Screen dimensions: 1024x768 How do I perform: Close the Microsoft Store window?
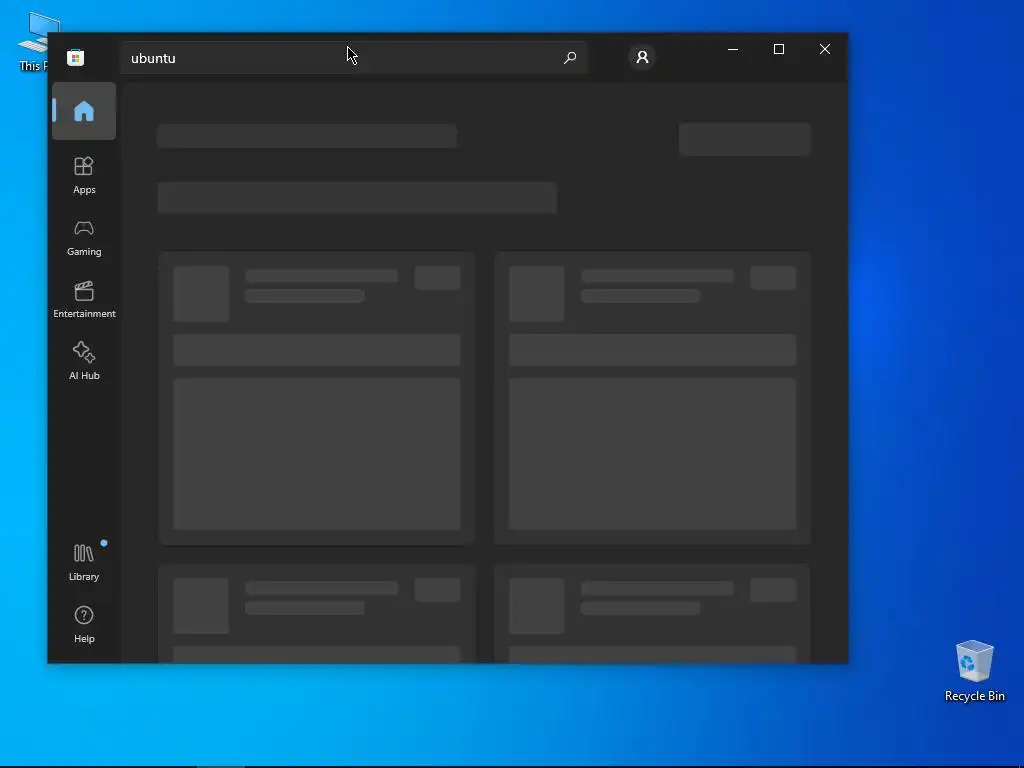pos(825,49)
